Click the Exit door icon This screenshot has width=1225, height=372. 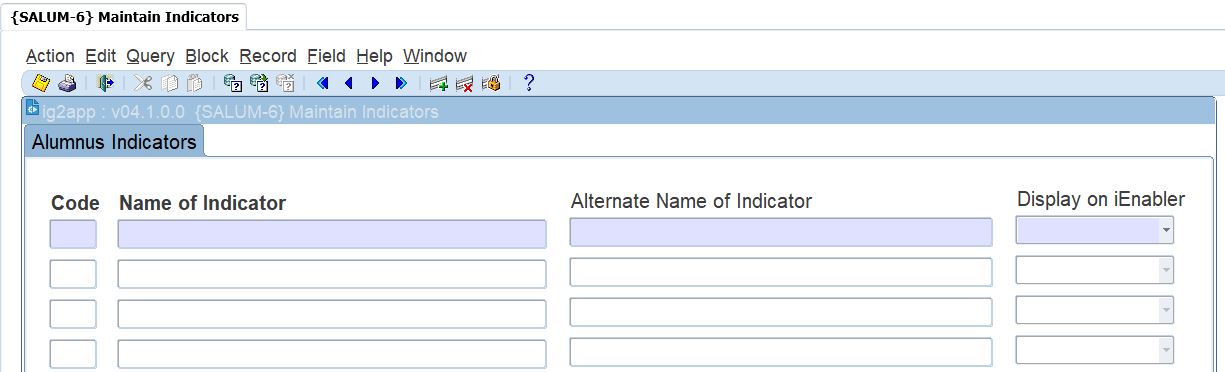pos(106,83)
